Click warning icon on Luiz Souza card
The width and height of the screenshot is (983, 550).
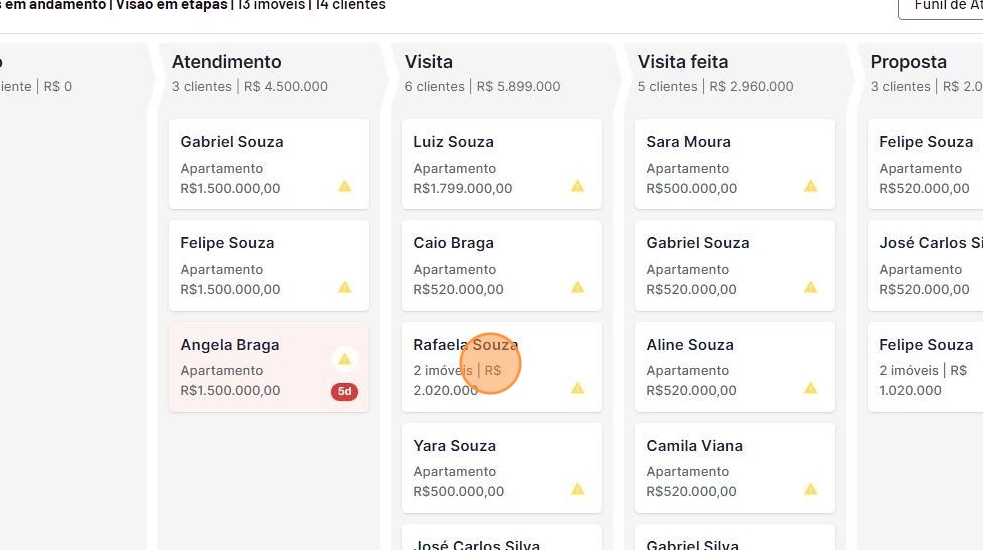pyautogui.click(x=578, y=186)
